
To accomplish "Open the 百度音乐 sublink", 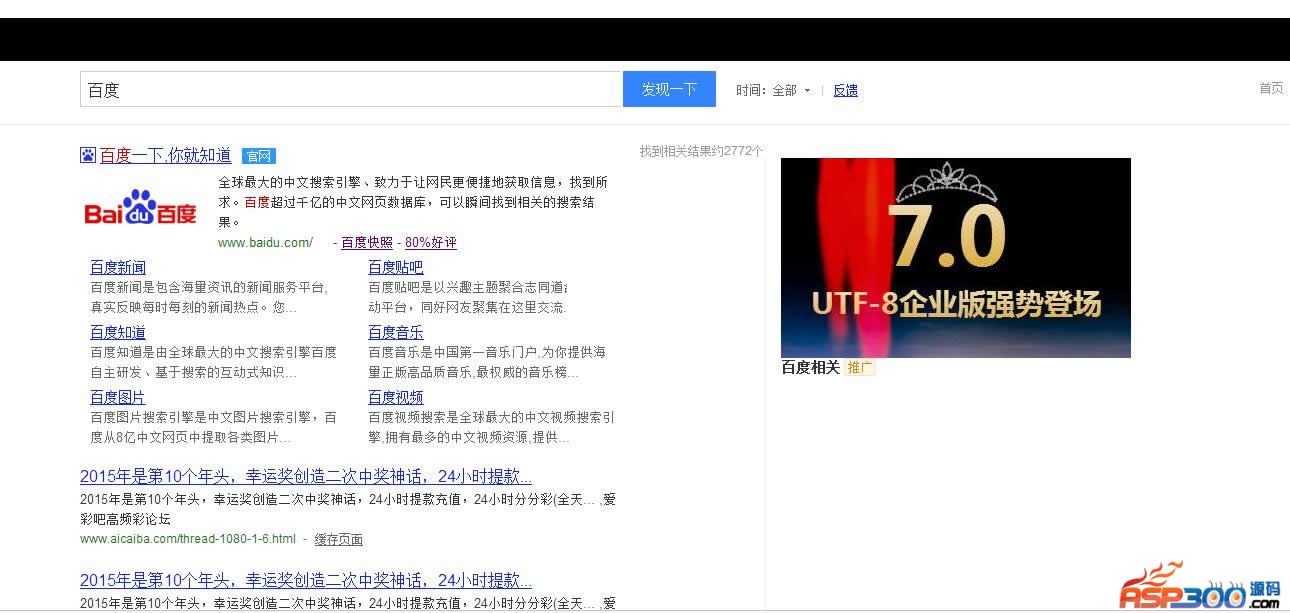I will coord(396,332).
